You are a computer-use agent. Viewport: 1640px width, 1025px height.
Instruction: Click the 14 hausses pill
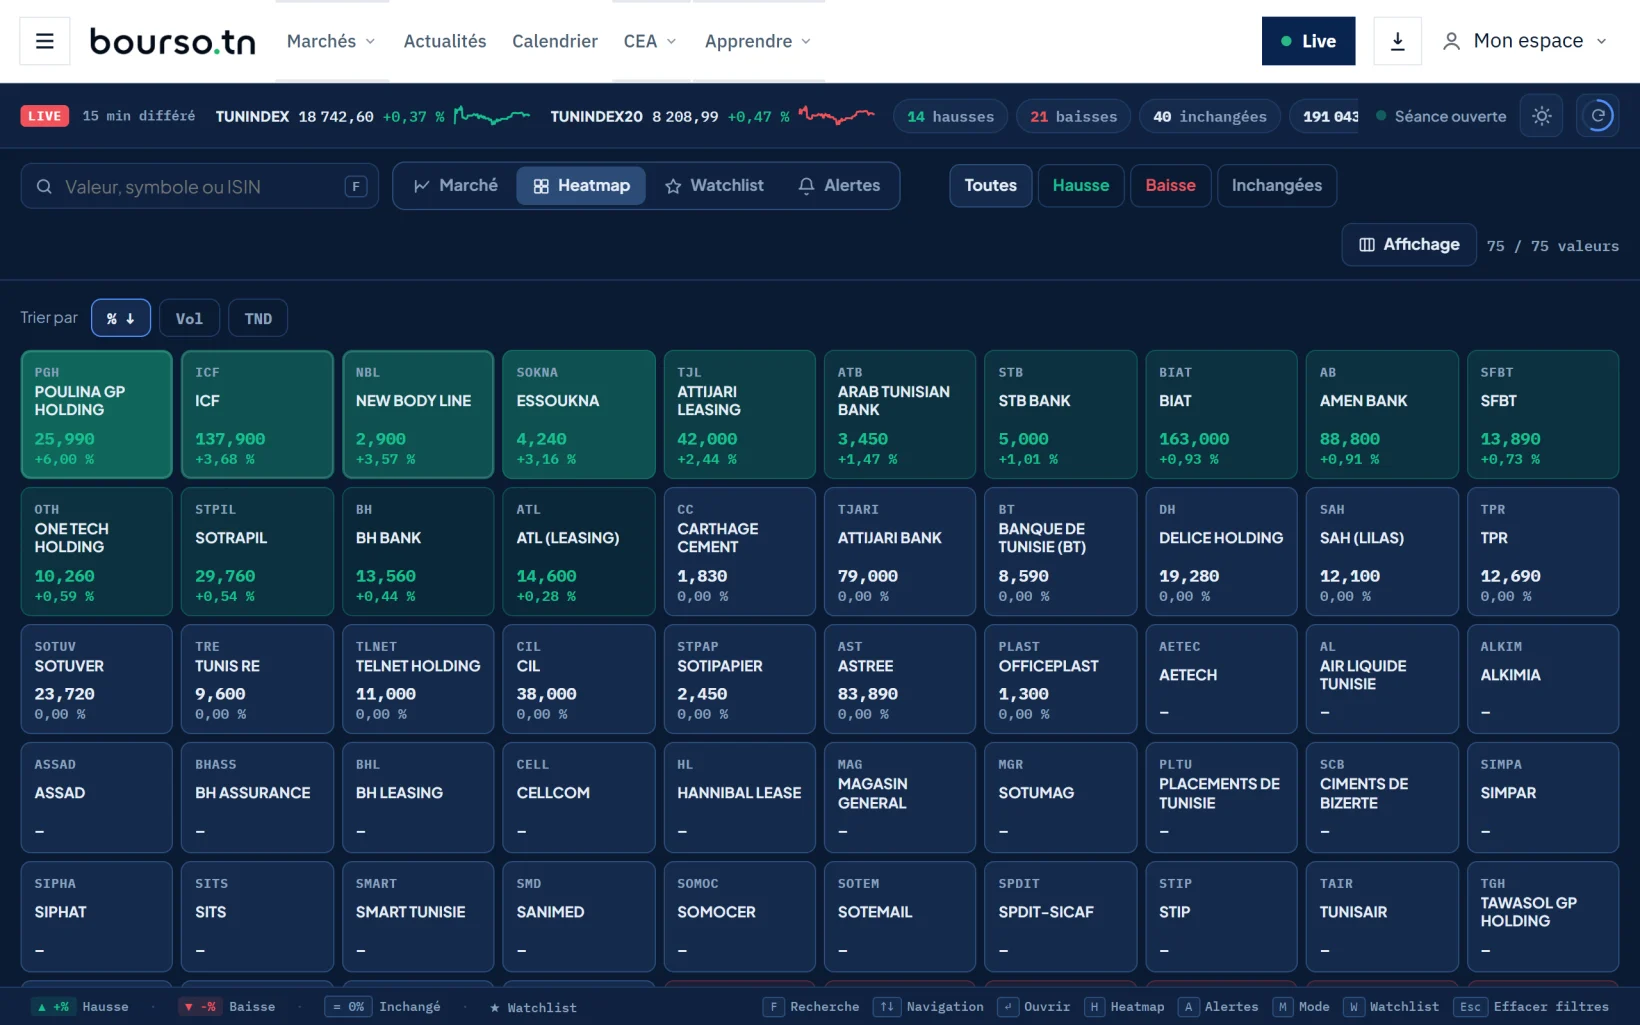(950, 116)
